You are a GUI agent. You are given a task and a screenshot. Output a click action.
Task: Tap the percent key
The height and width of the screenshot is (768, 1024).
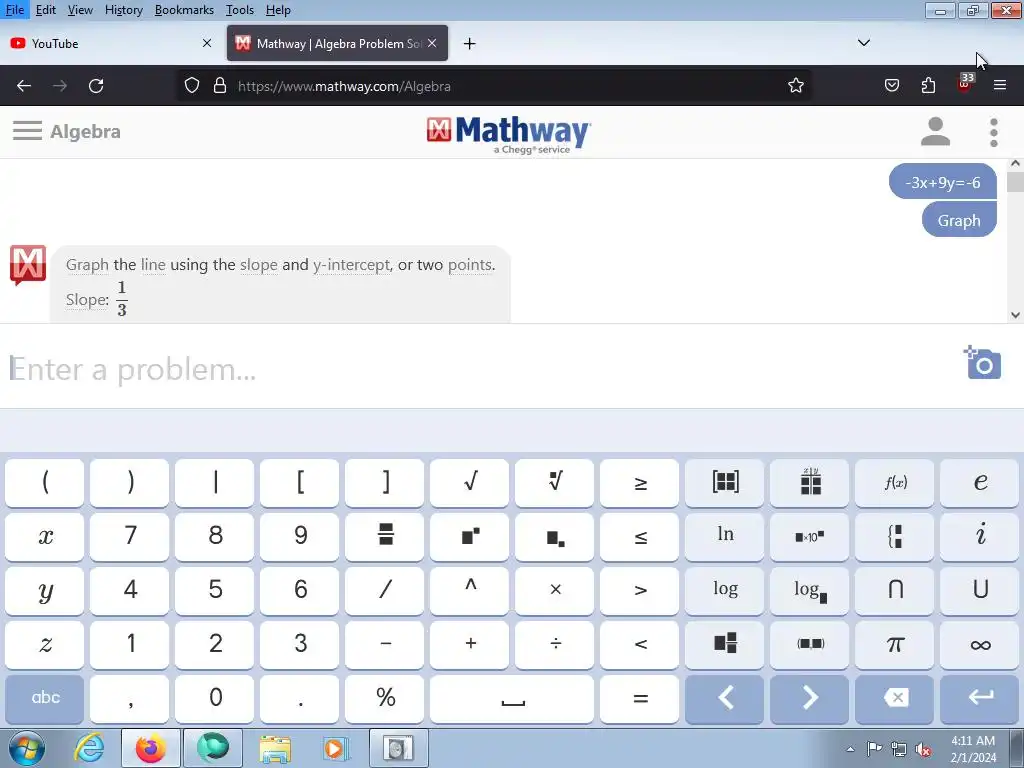[x=385, y=699]
